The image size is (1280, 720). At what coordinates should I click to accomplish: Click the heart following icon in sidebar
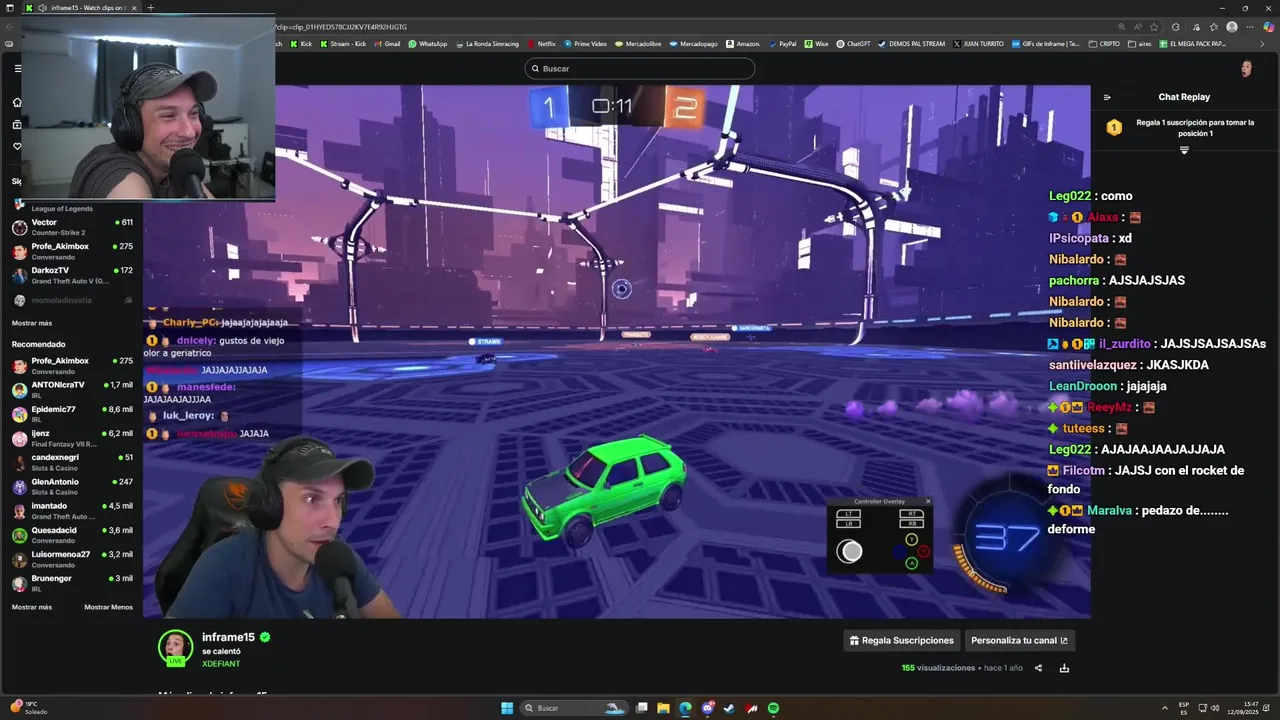coord(17,146)
